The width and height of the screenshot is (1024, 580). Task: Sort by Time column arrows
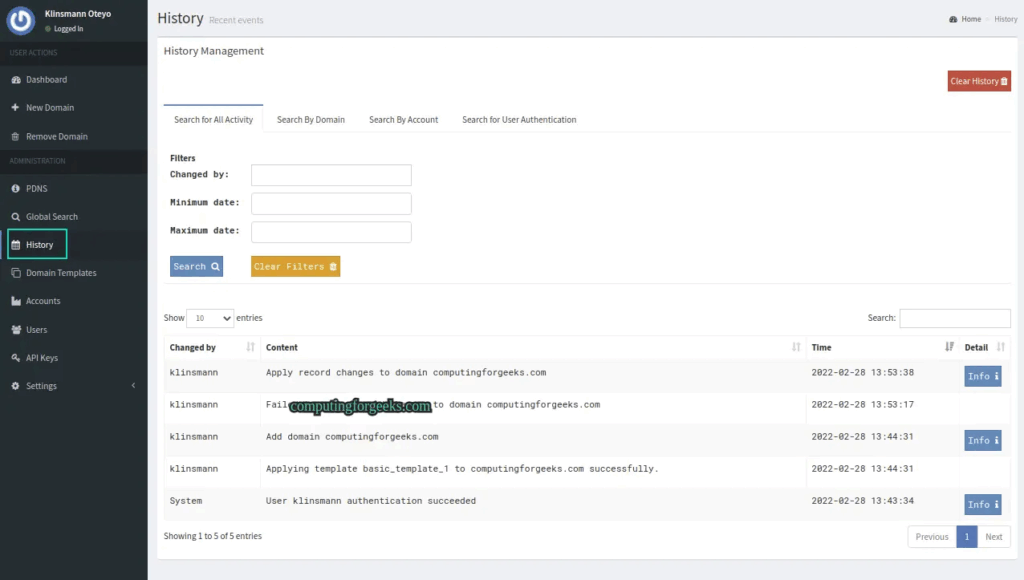(x=949, y=347)
